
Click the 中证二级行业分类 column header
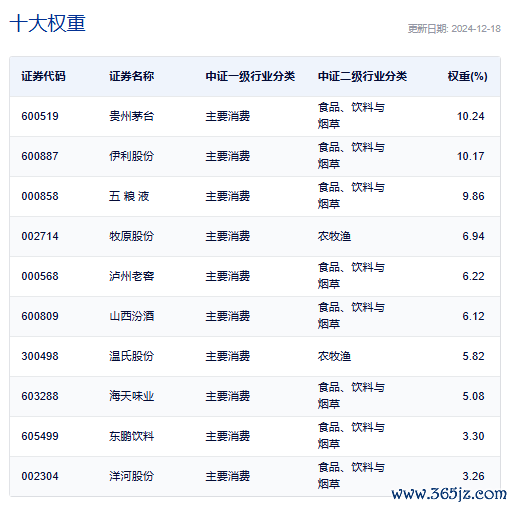point(362,76)
